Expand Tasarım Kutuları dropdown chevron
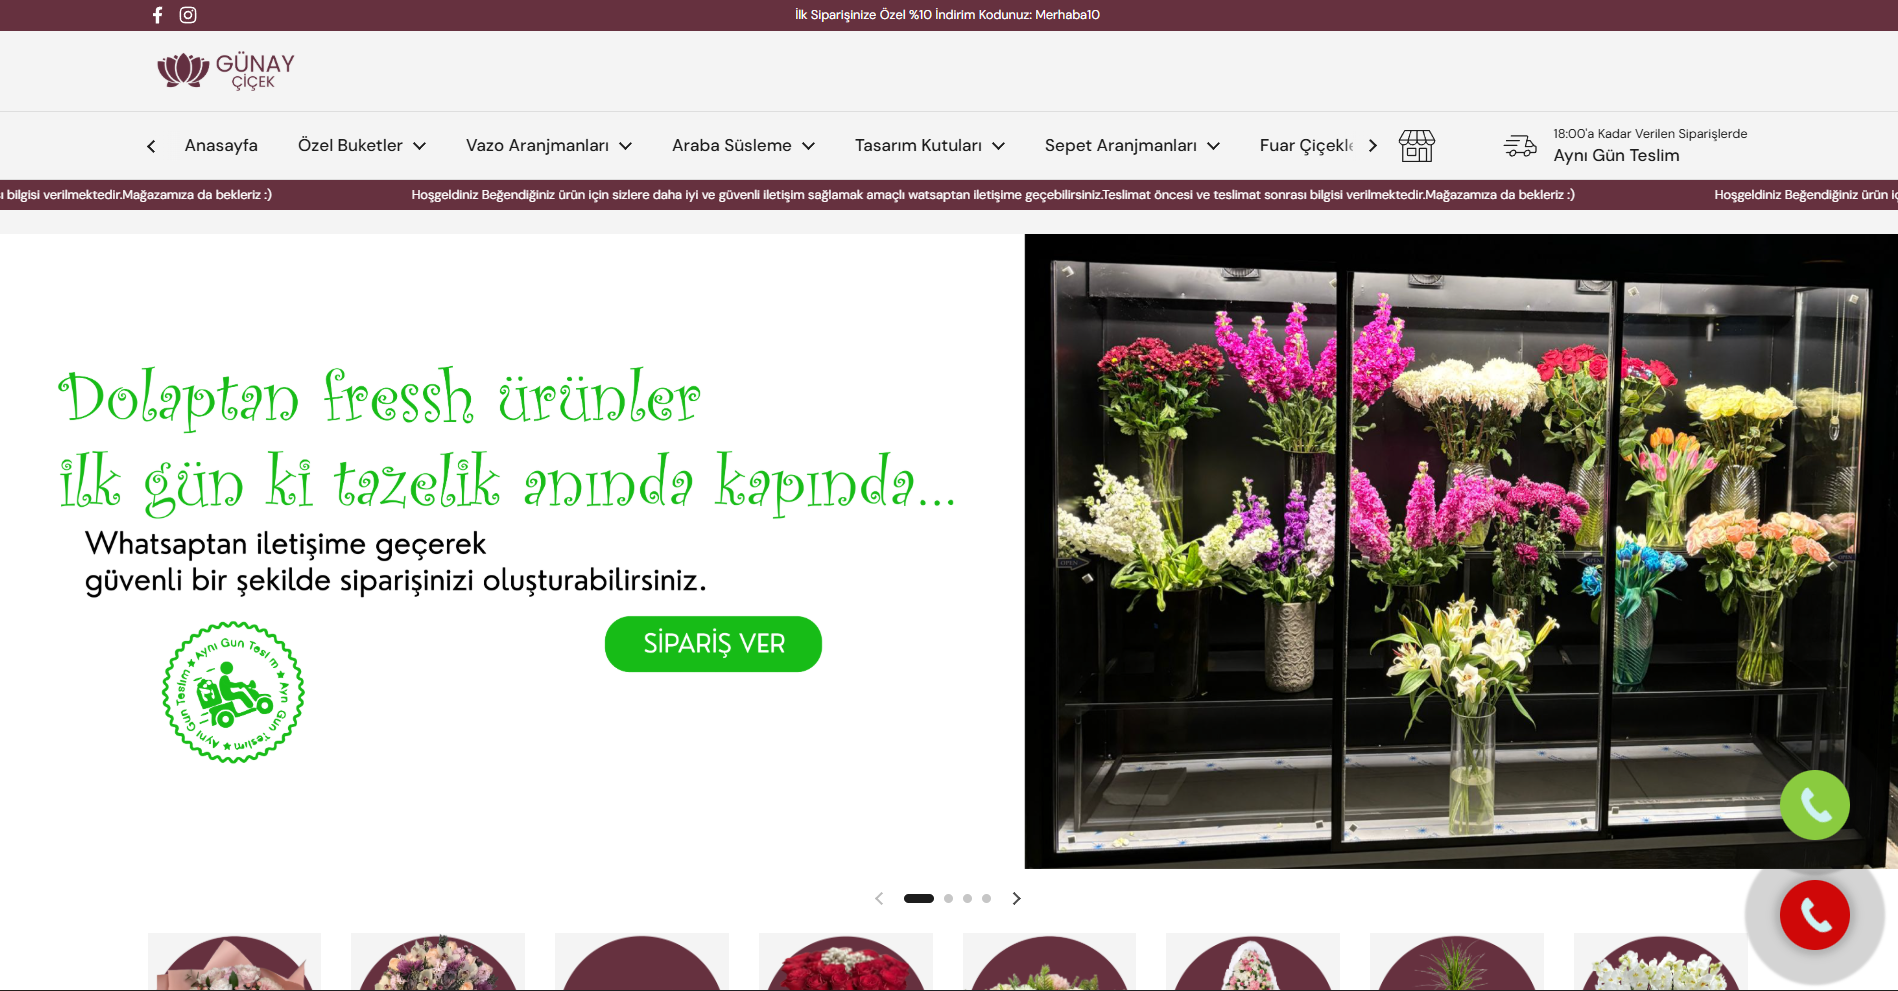The width and height of the screenshot is (1898, 991). coord(999,146)
